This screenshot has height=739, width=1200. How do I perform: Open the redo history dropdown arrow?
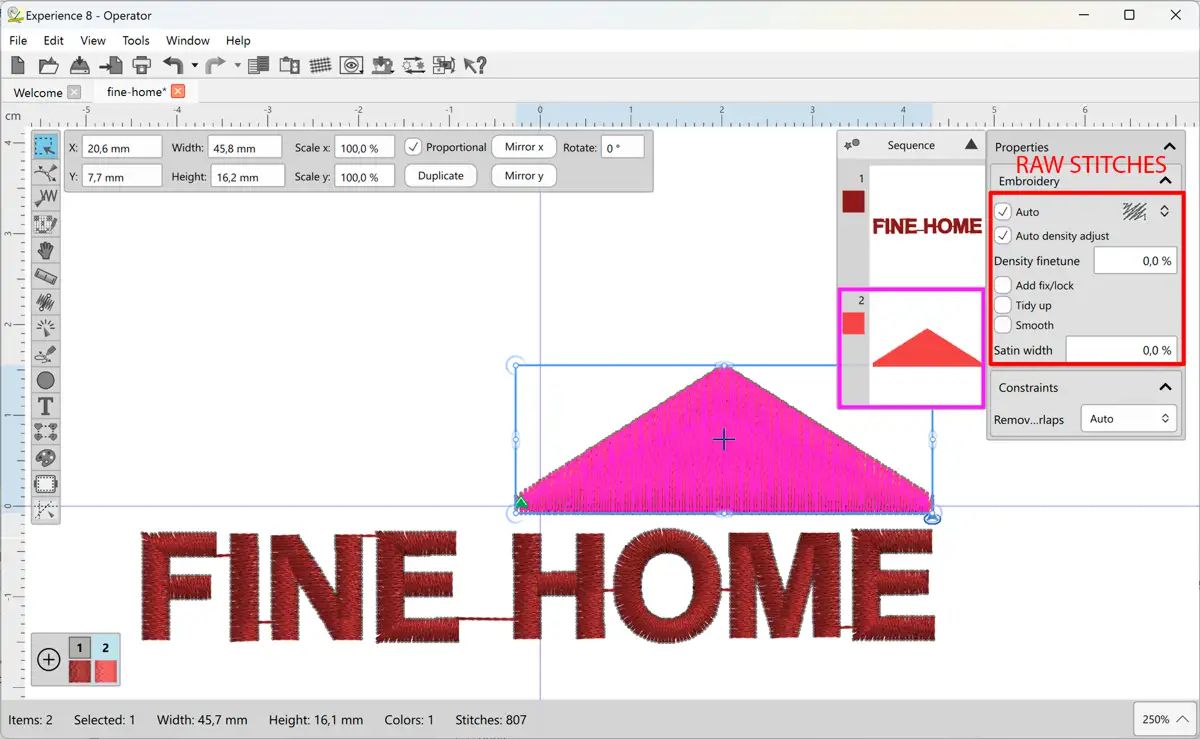(237, 66)
